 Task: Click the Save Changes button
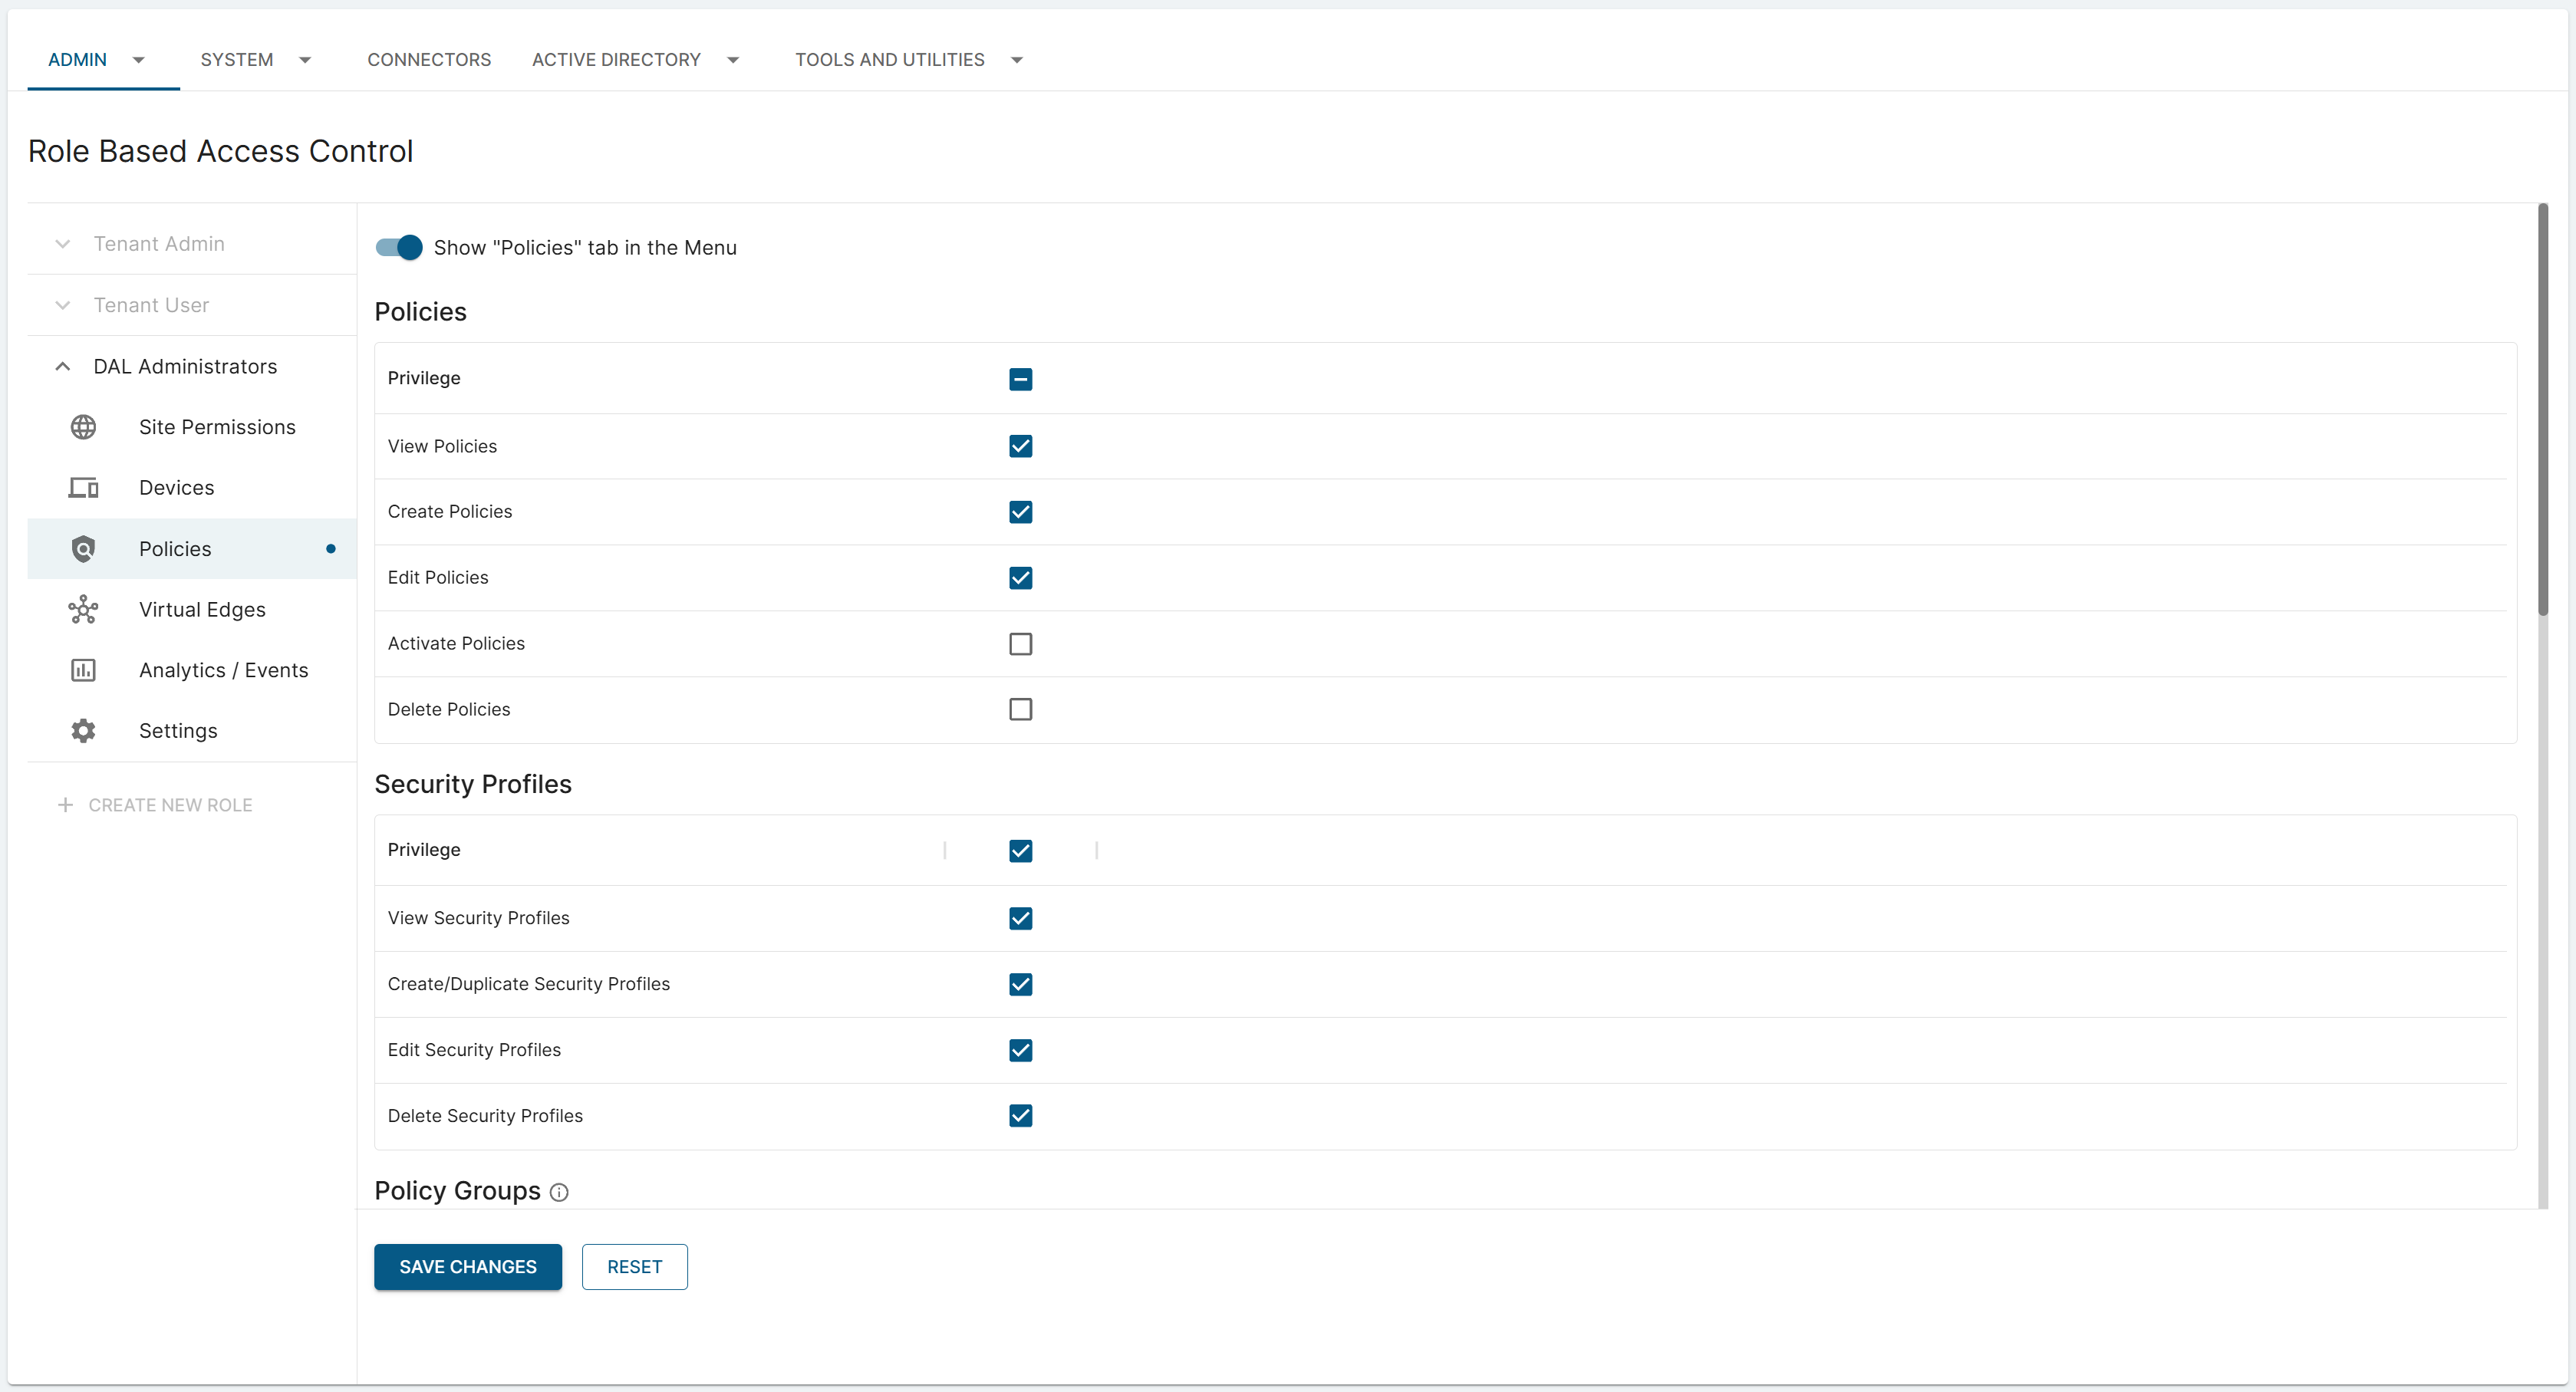point(467,1267)
